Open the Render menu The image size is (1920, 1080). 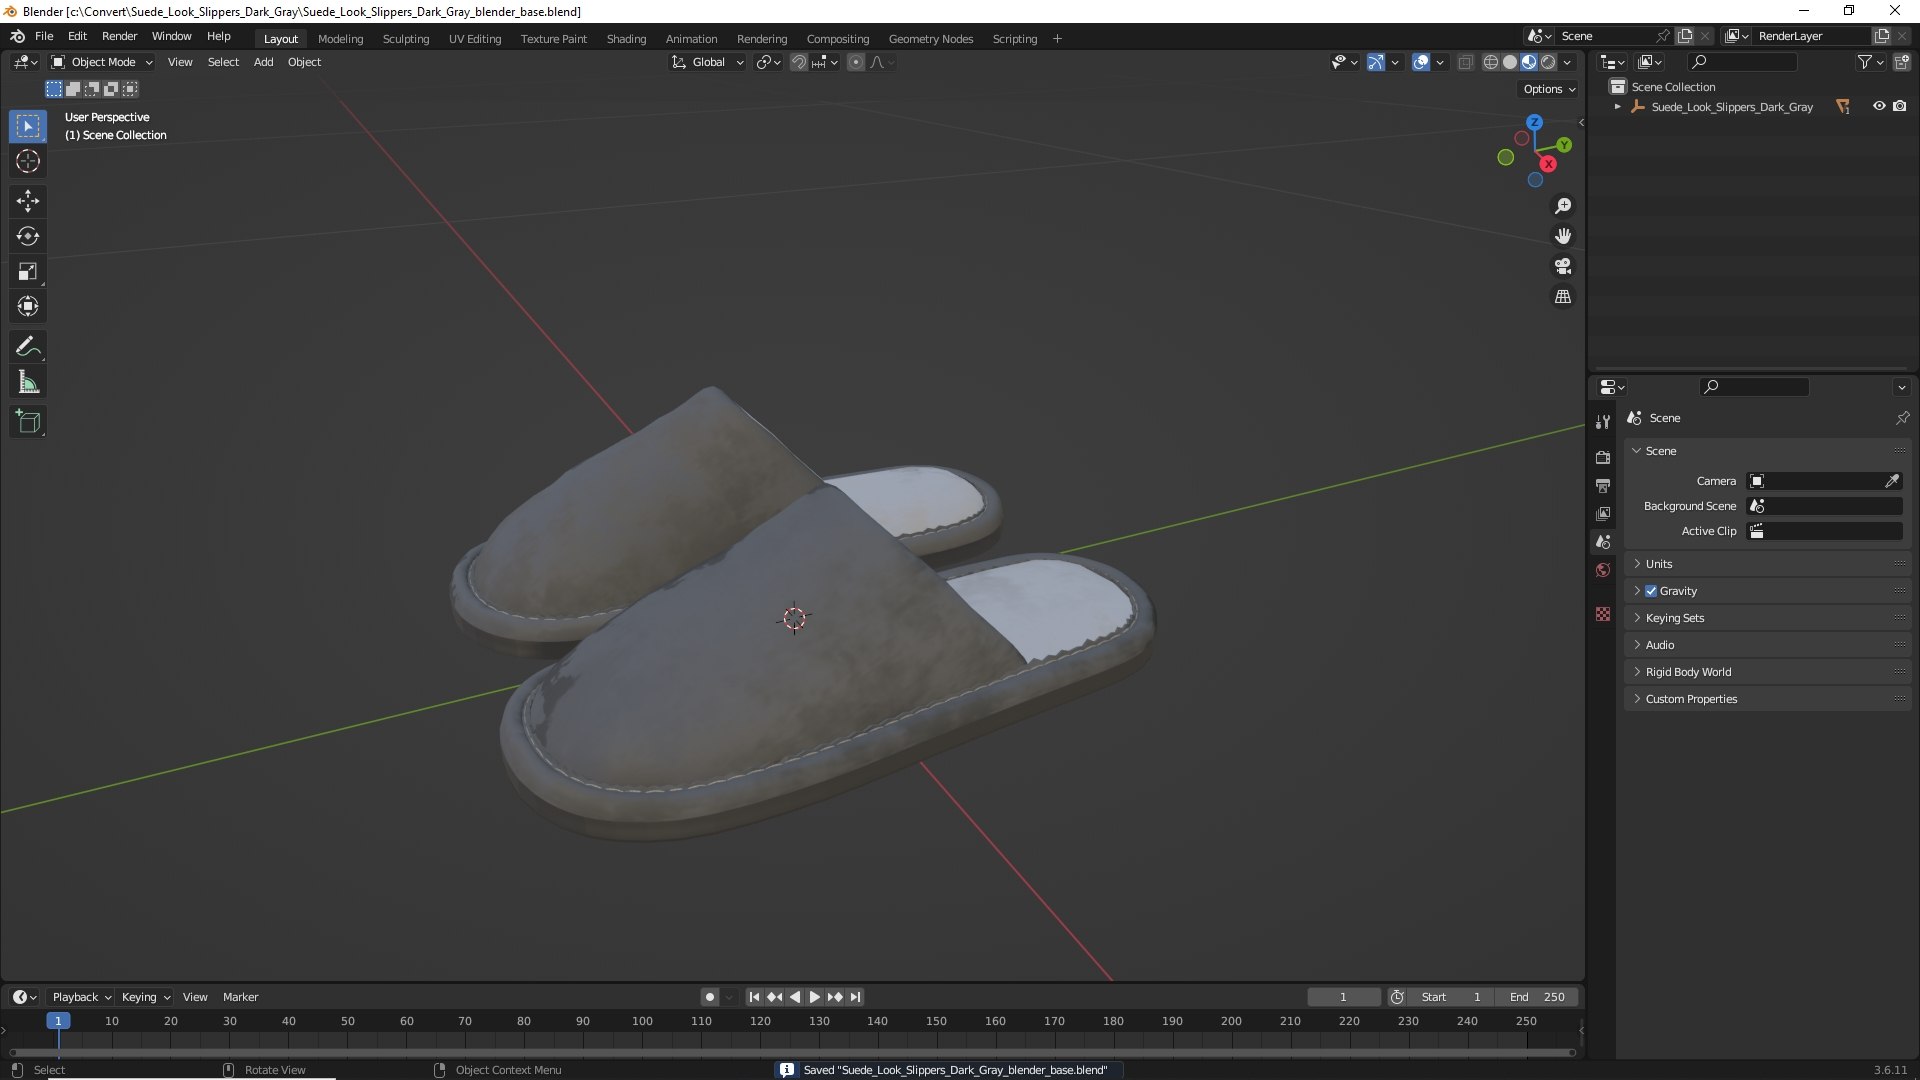(x=119, y=36)
